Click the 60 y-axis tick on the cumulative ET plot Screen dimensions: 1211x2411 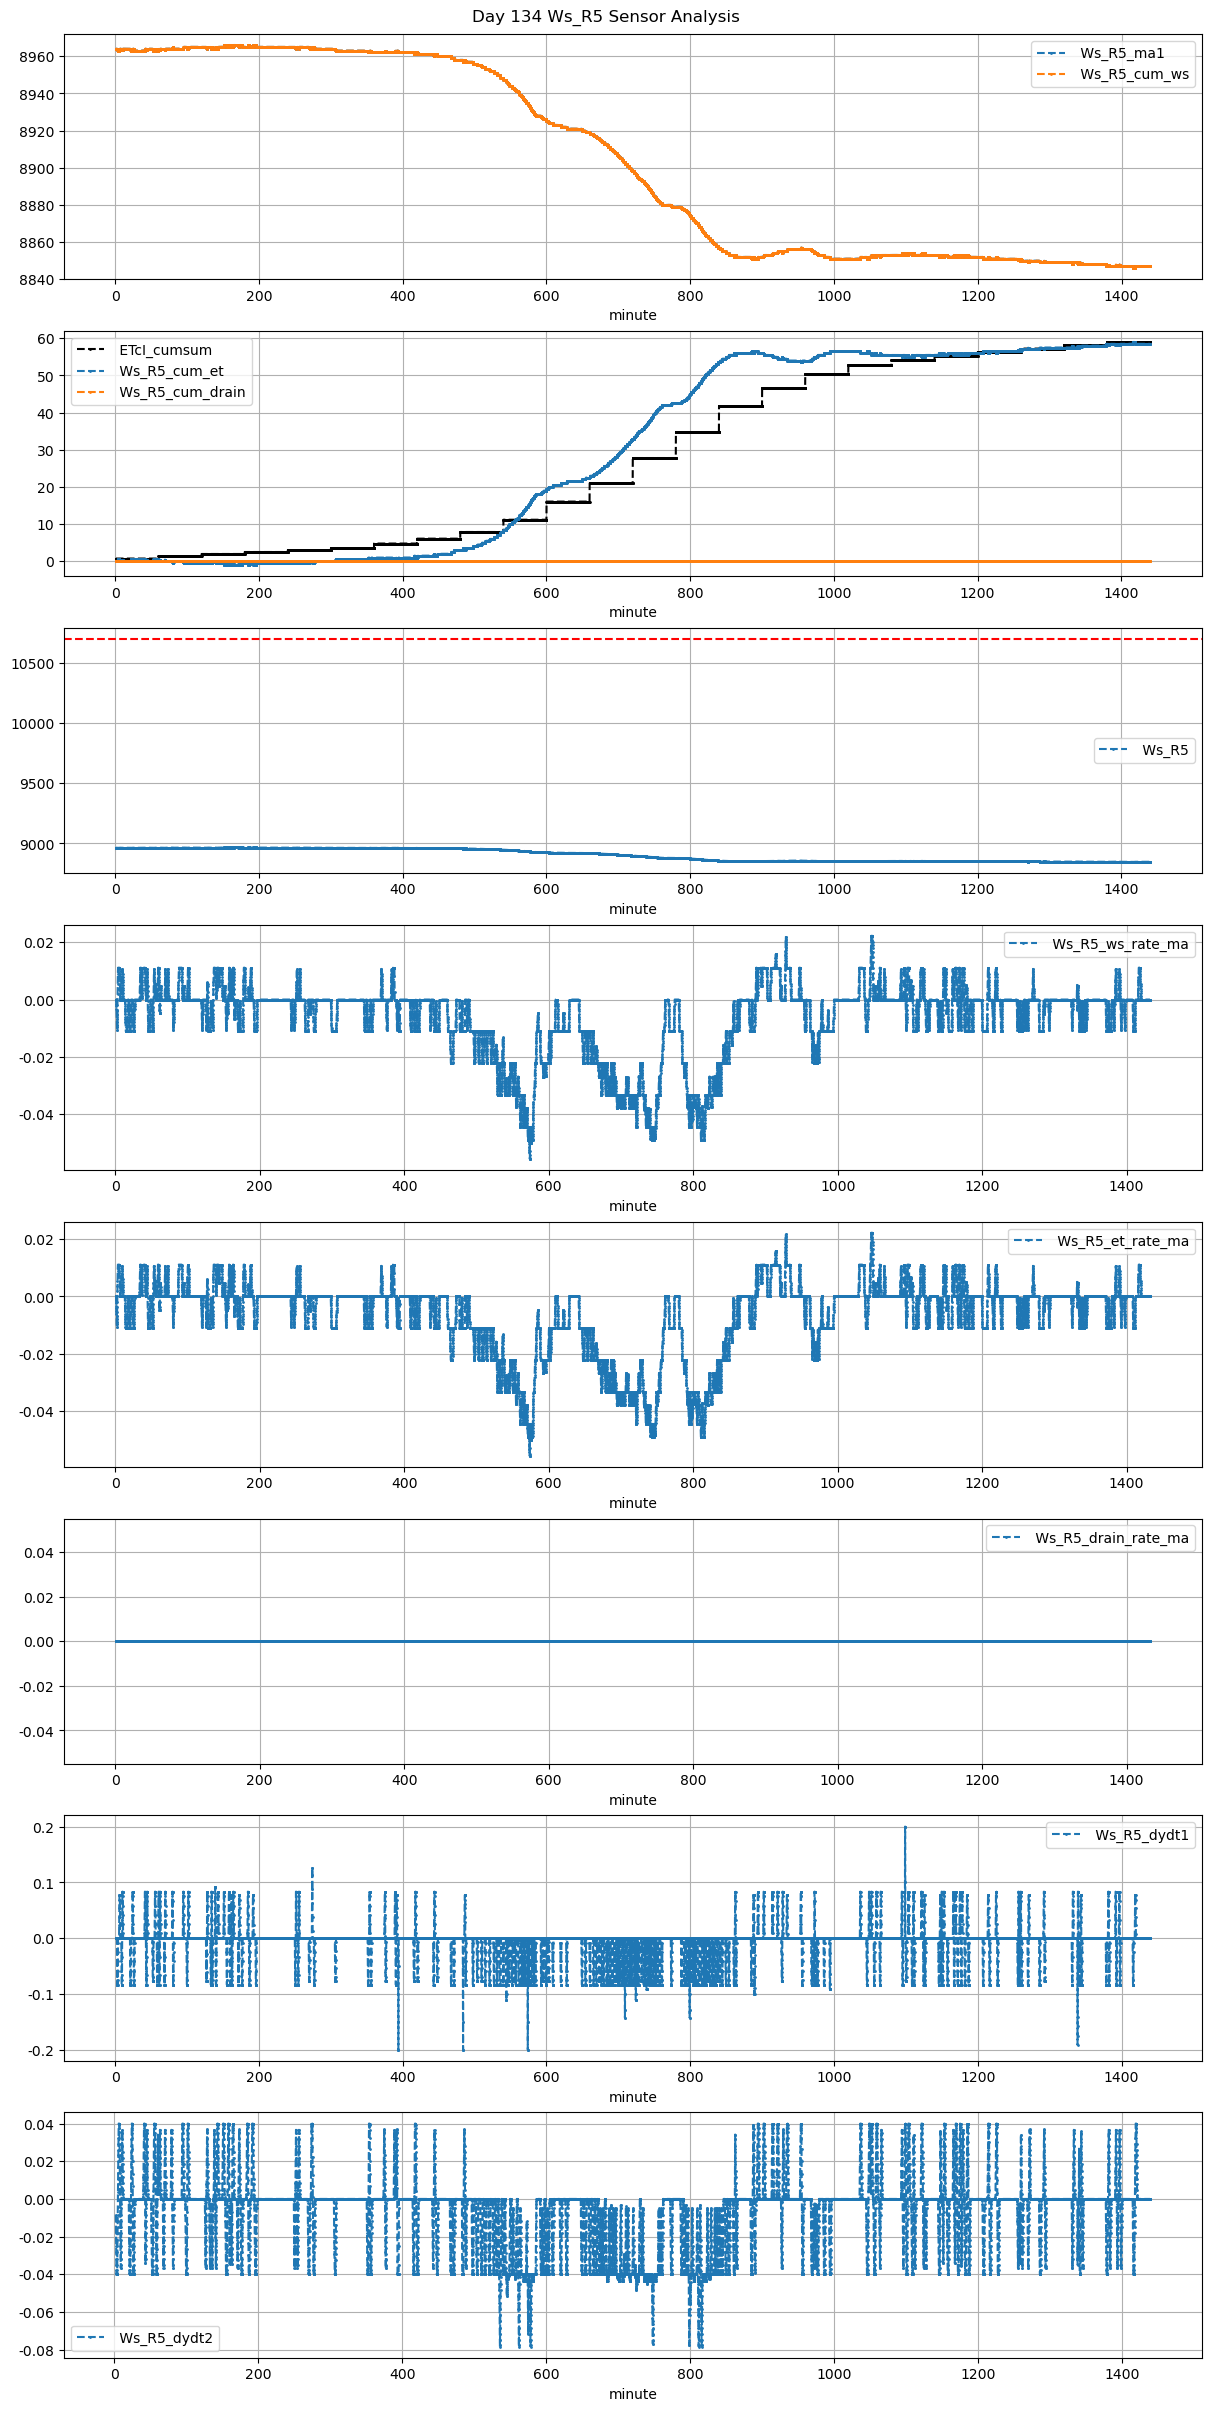[46, 339]
